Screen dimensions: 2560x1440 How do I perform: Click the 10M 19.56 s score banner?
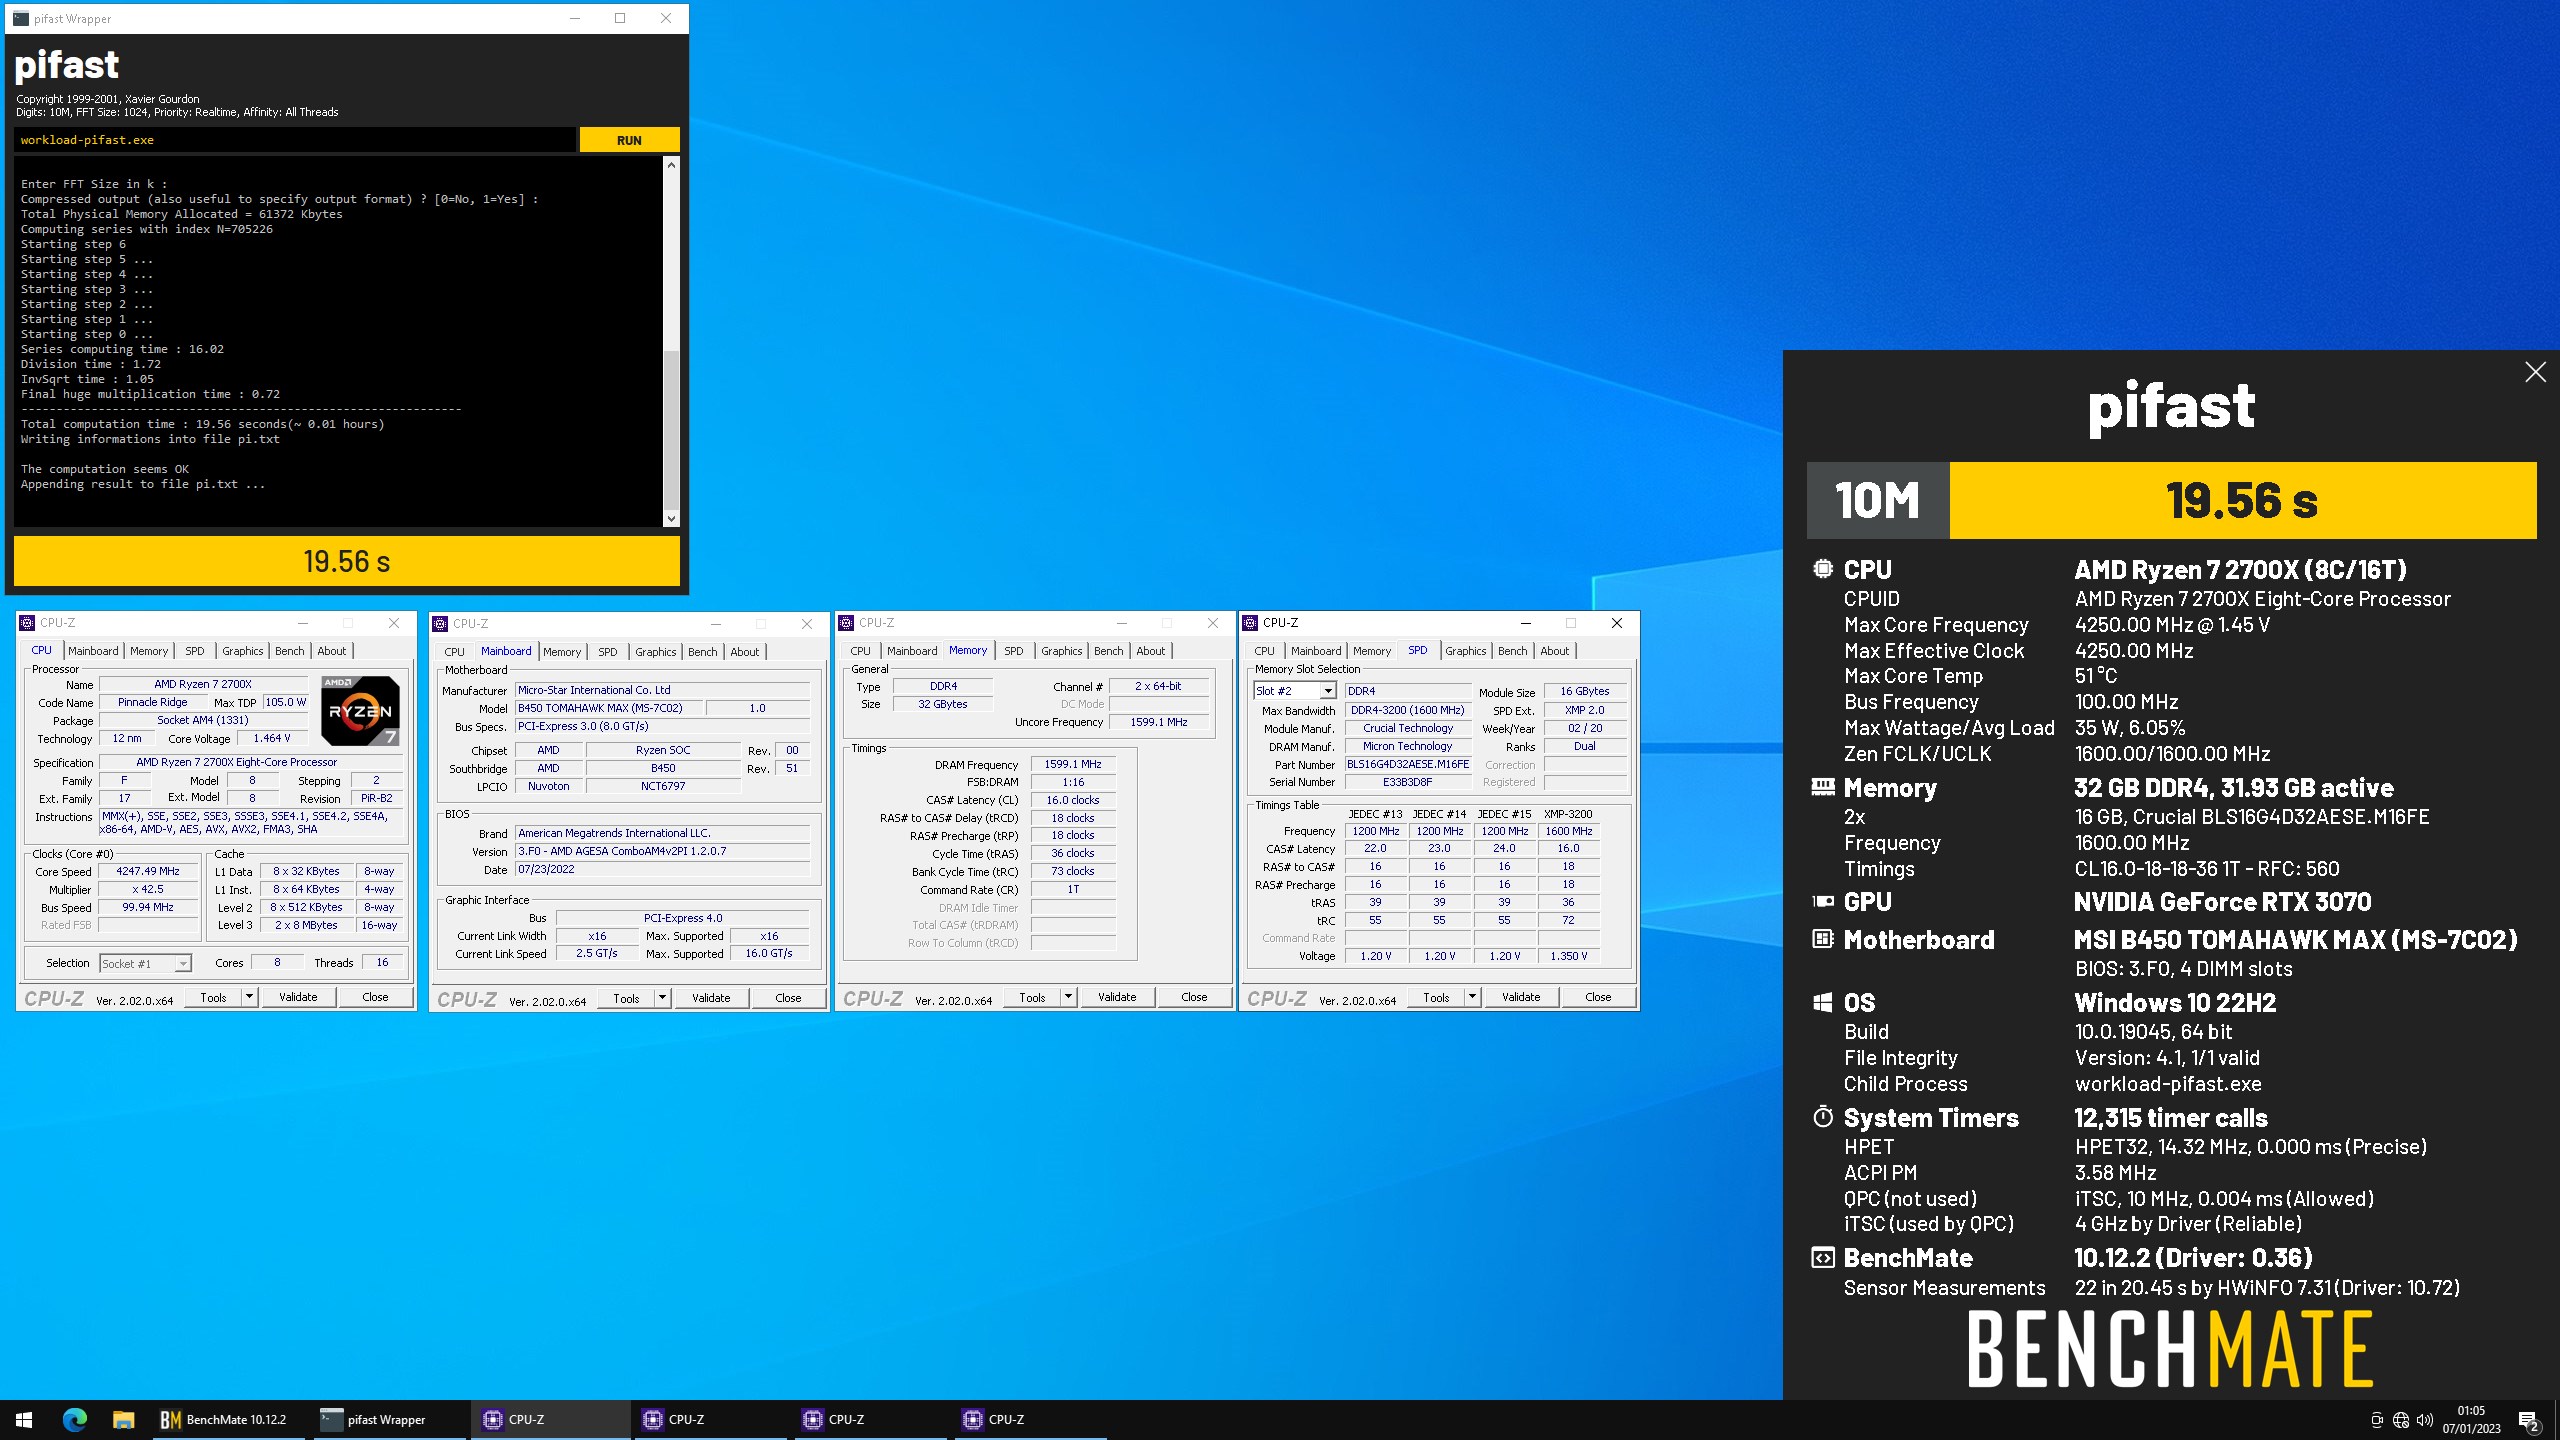2172,500
